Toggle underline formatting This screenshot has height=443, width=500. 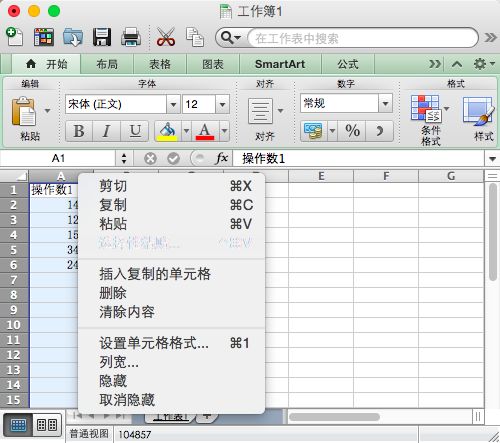(135, 131)
